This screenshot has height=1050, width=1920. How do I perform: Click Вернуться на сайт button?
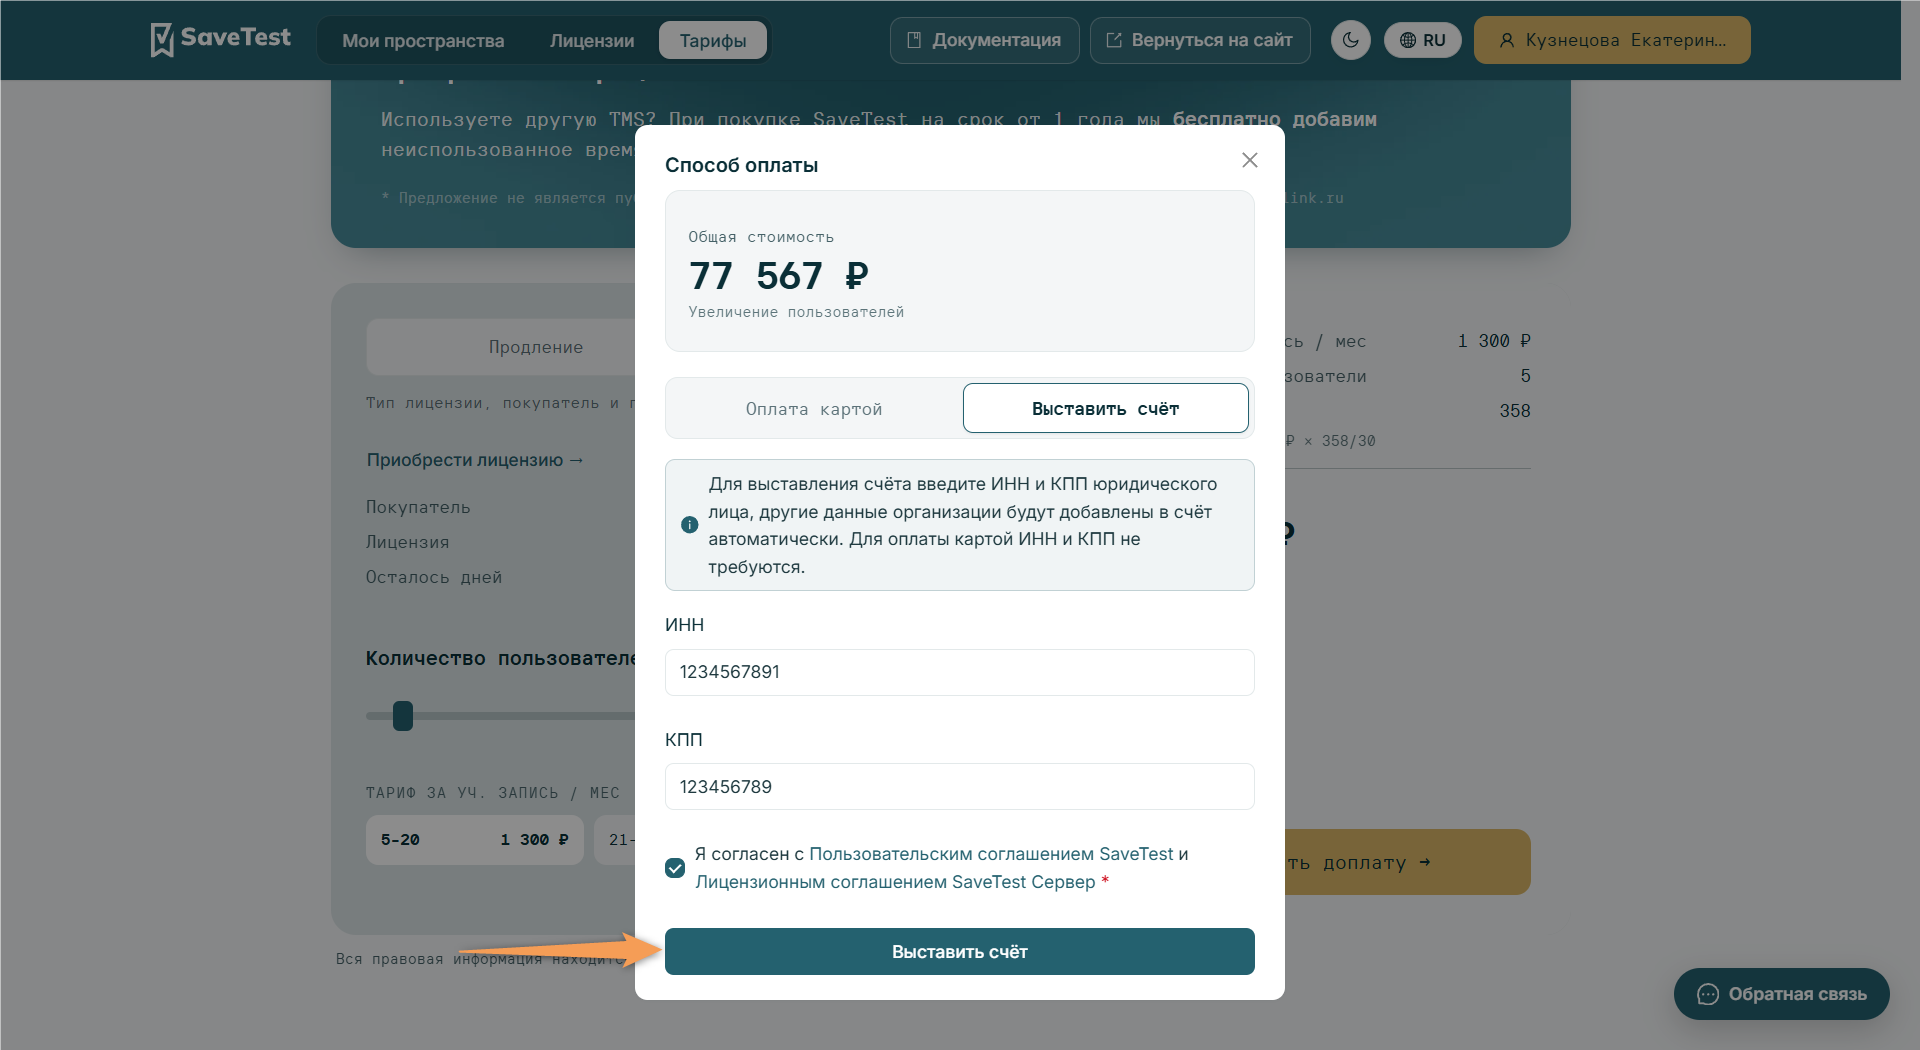1200,40
